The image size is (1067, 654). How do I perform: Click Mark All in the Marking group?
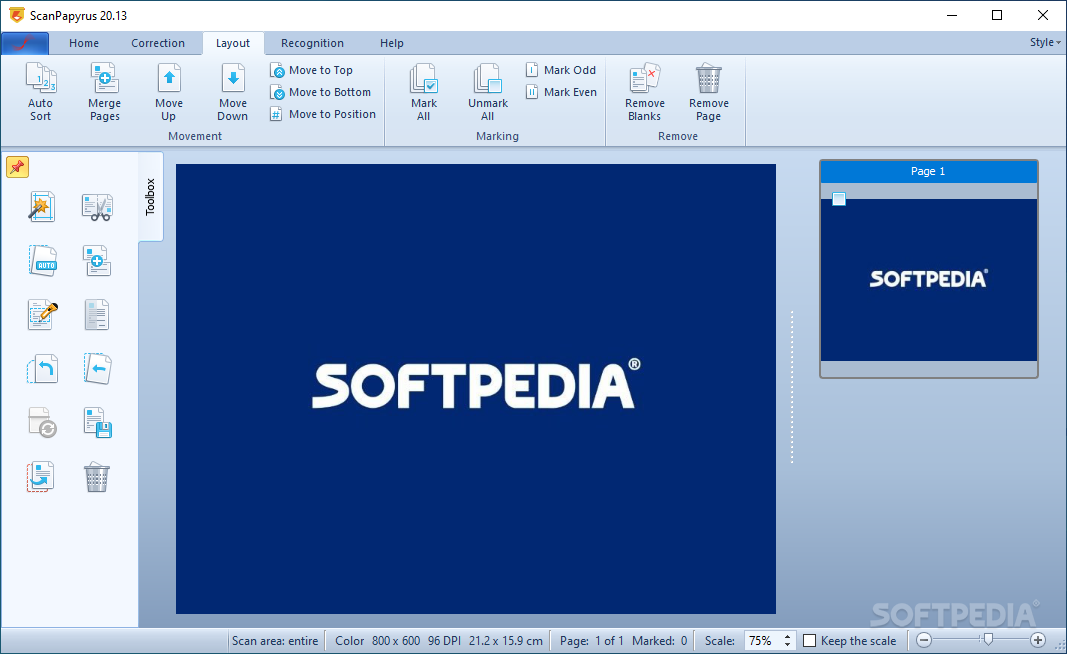pos(423,92)
